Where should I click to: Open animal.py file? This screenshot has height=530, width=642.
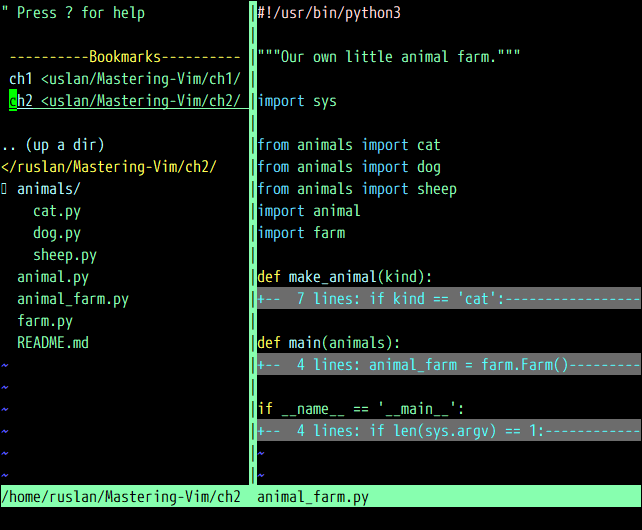click(53, 277)
